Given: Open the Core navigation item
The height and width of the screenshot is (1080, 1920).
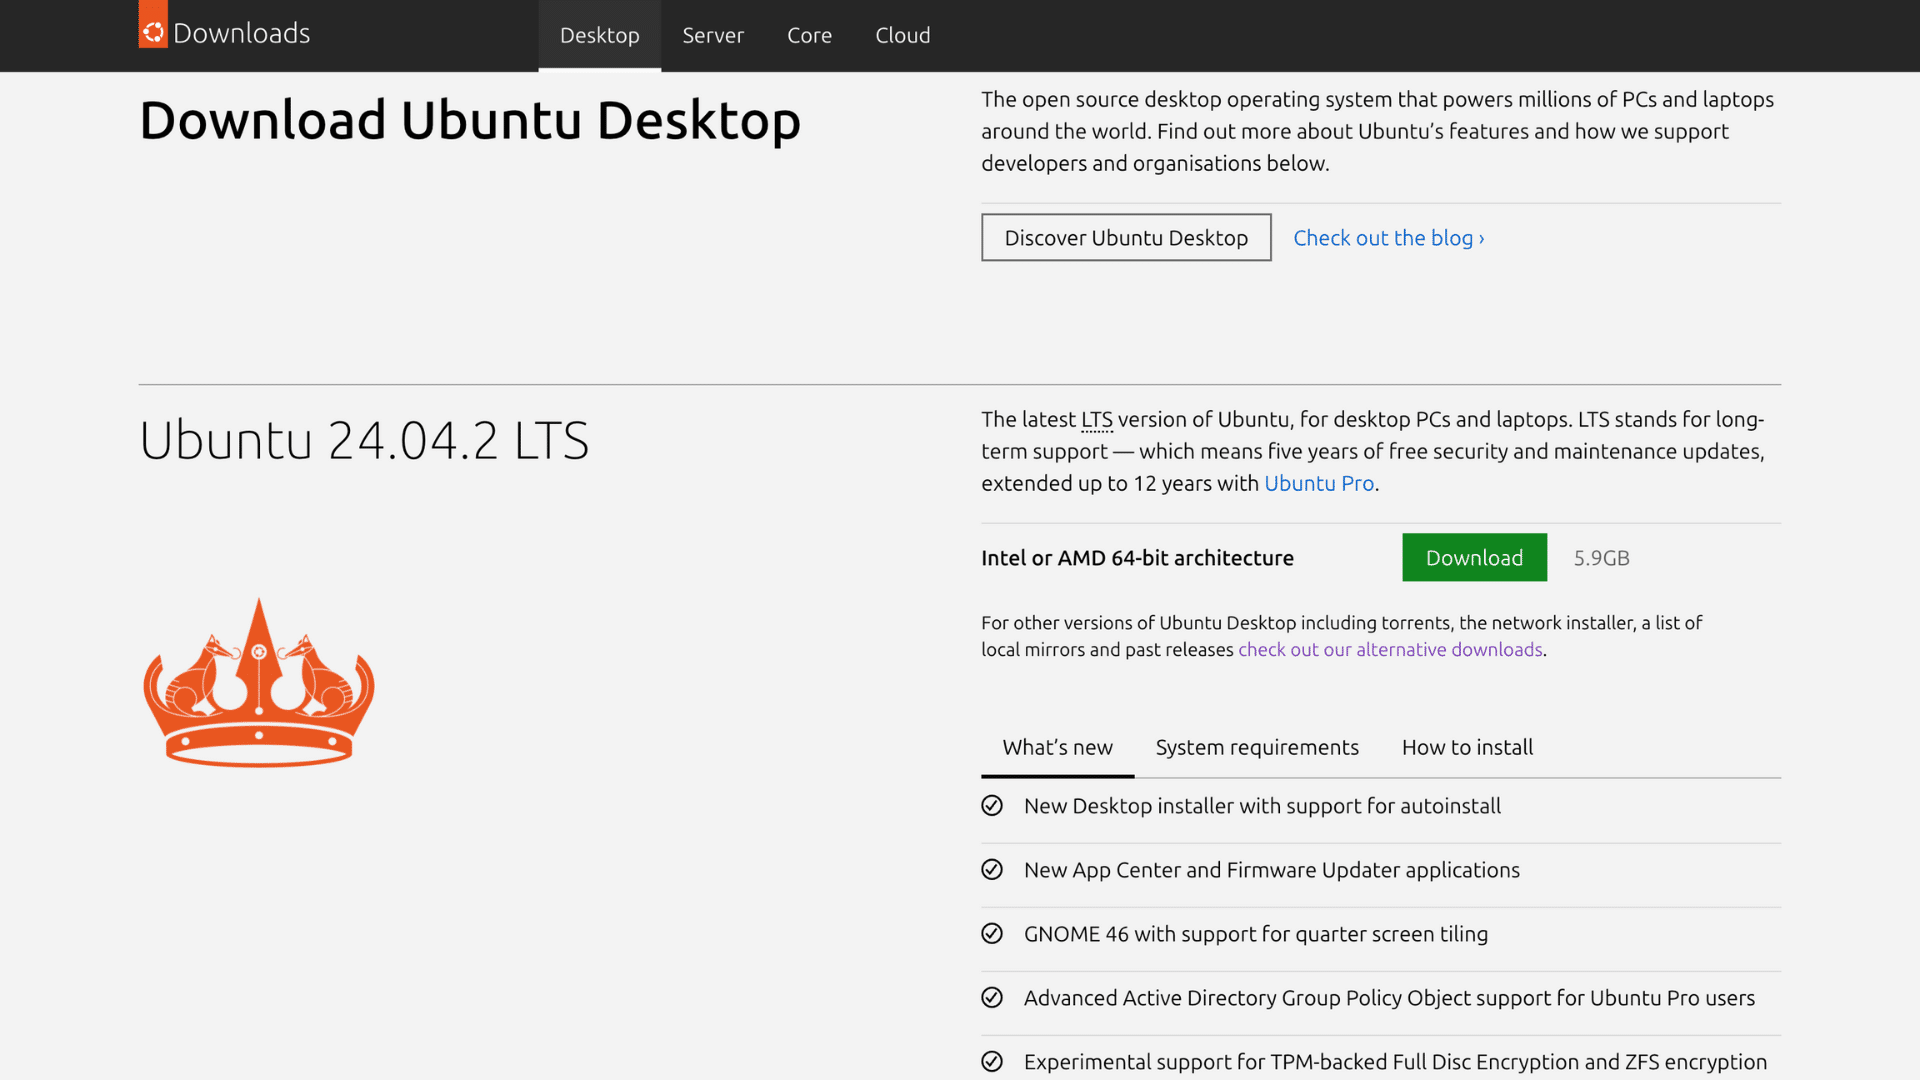Looking at the screenshot, I should [x=809, y=35].
